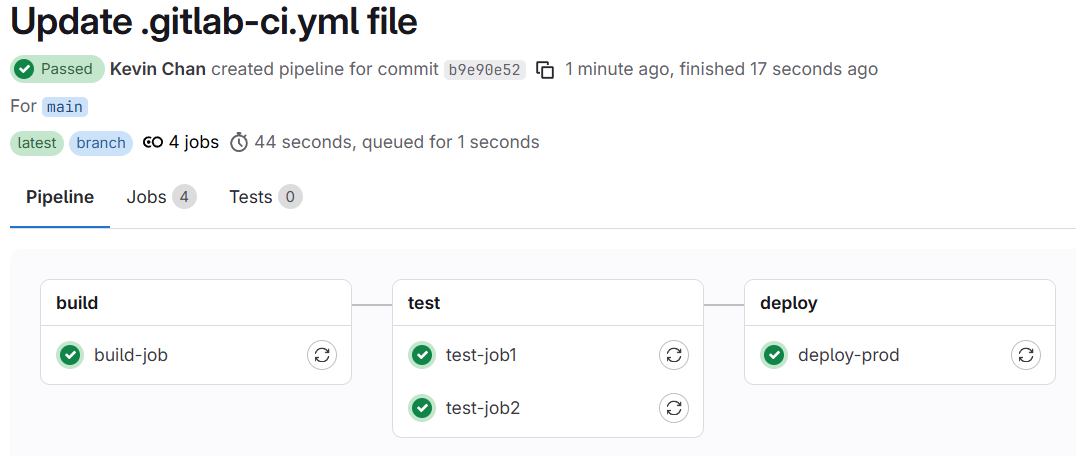Switch to the Jobs tab
The image size is (1076, 456).
coord(160,197)
